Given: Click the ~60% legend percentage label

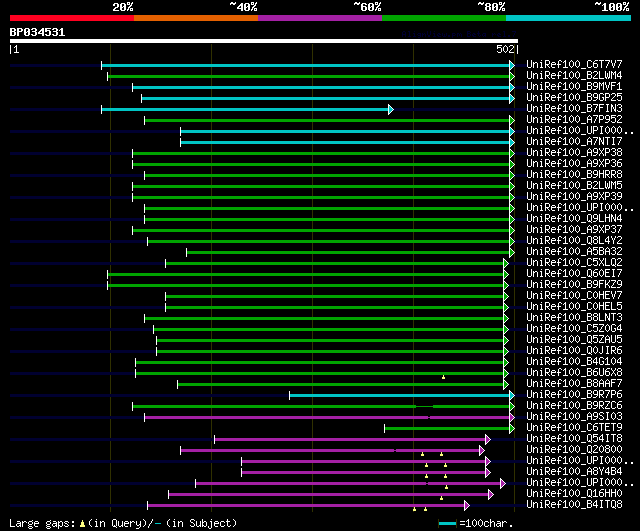Looking at the screenshot, I should pos(367,7).
